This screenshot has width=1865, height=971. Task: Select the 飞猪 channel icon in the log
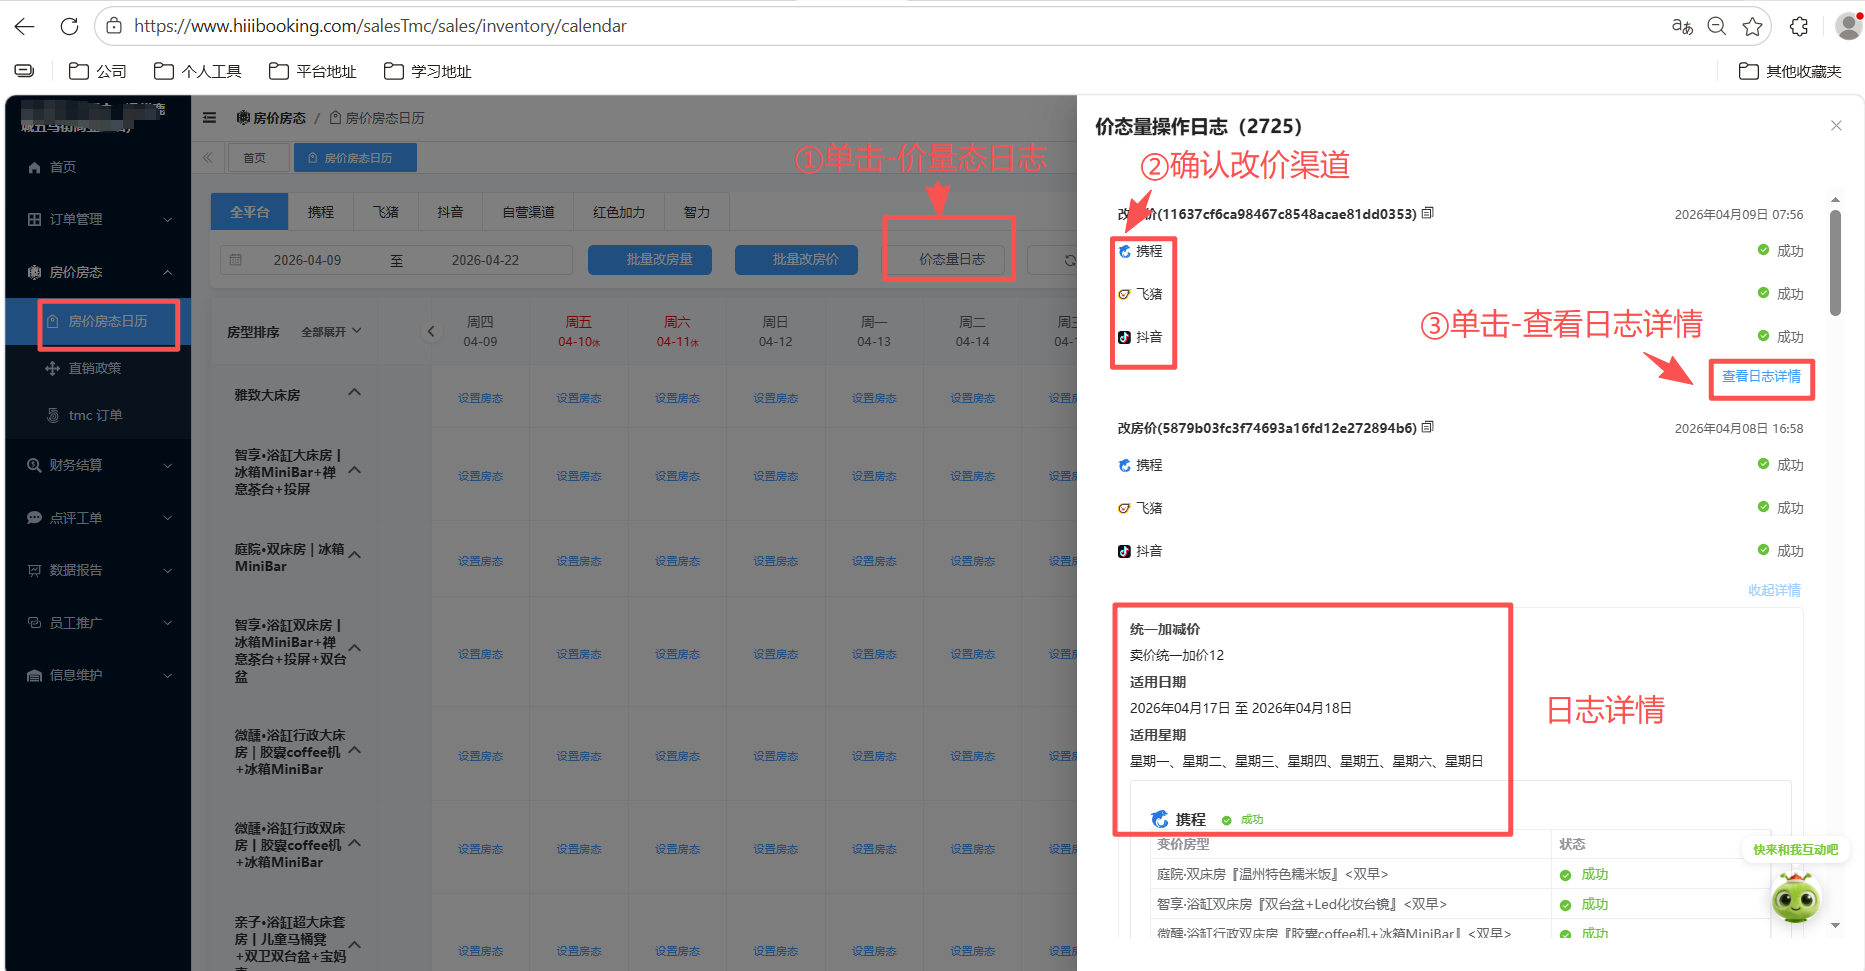(x=1123, y=294)
